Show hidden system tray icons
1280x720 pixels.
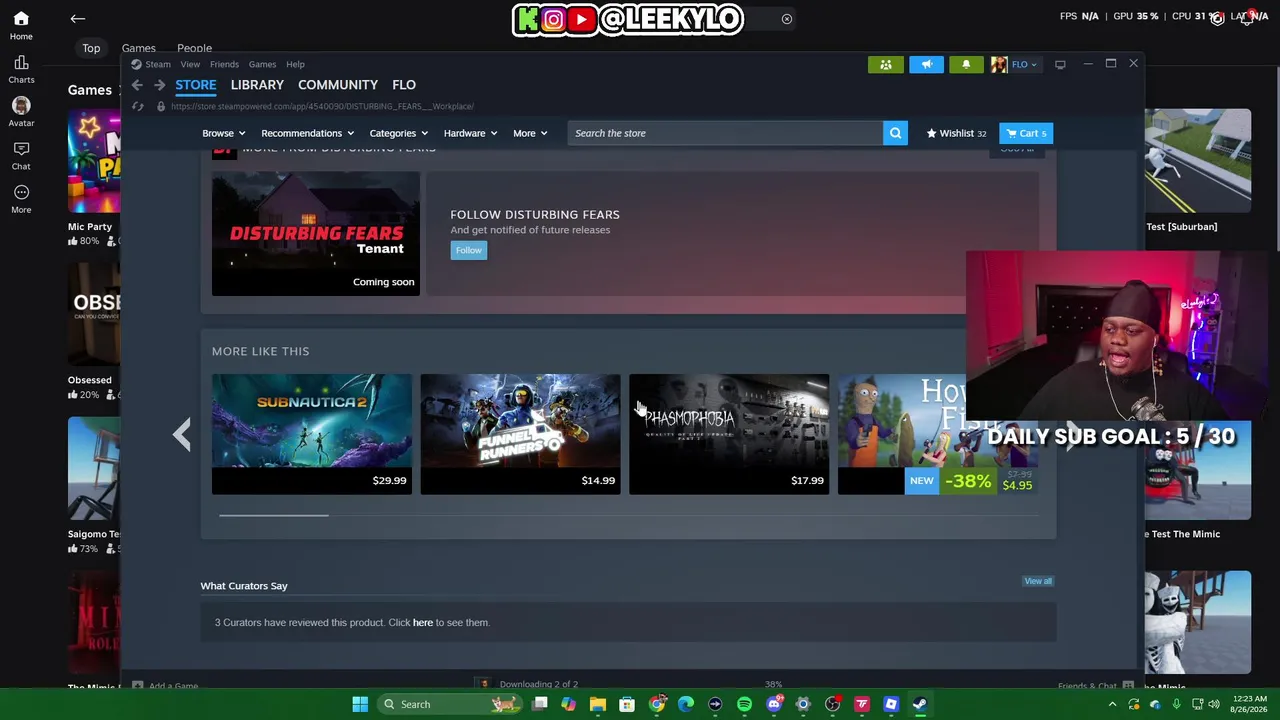(x=1112, y=704)
